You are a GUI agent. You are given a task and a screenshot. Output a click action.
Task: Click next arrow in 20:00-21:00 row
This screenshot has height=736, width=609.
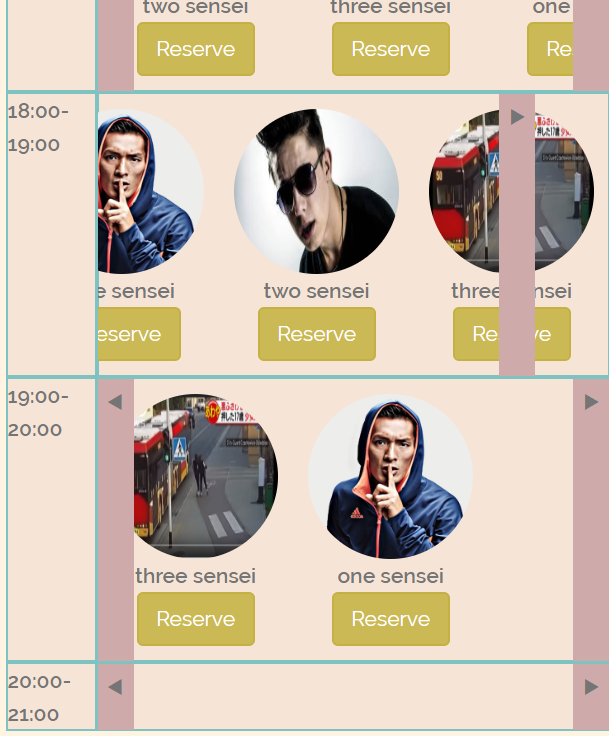coord(591,687)
